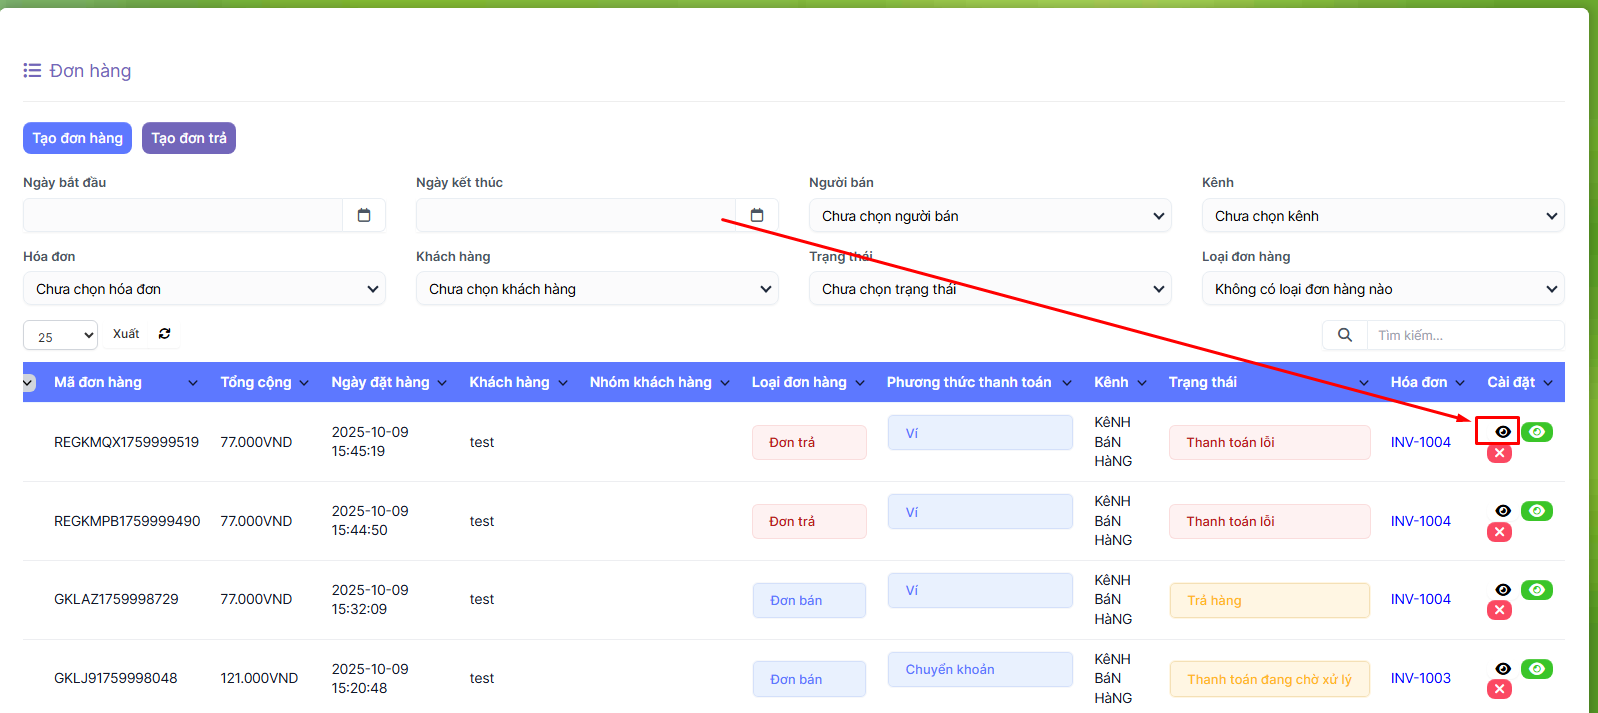Open invoice link INV-1003
This screenshot has height=713, width=1598.
1420,678
